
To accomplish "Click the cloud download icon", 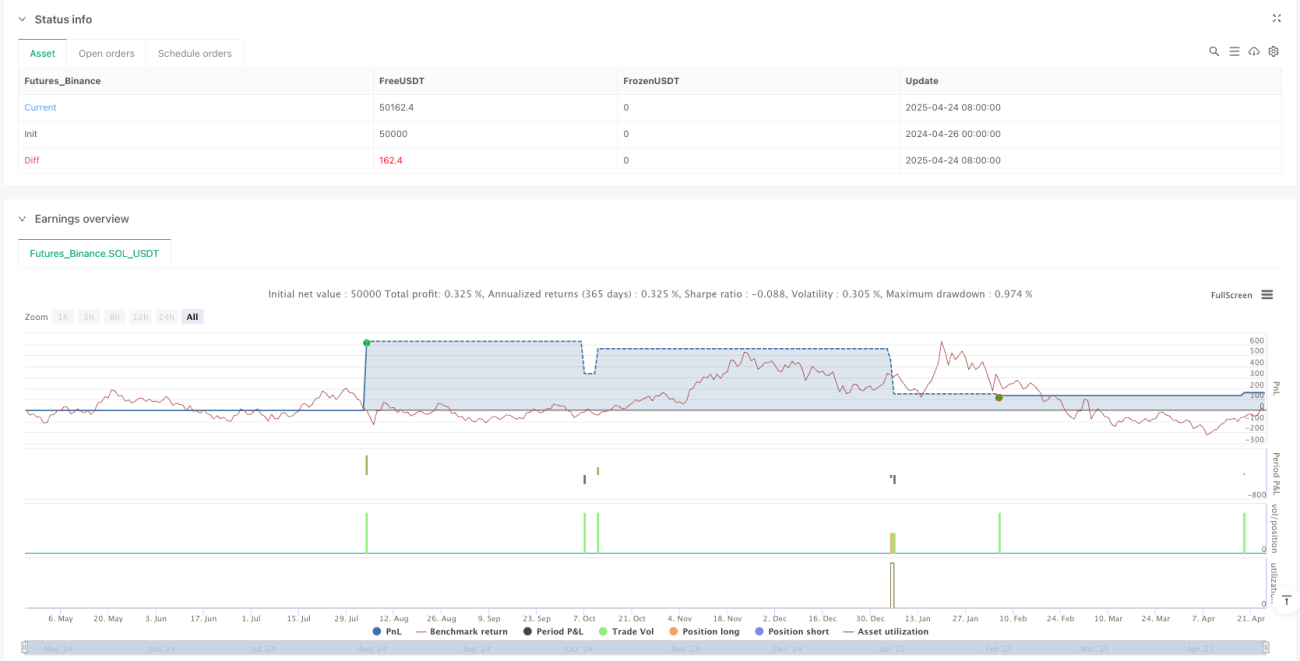I will 1254,51.
